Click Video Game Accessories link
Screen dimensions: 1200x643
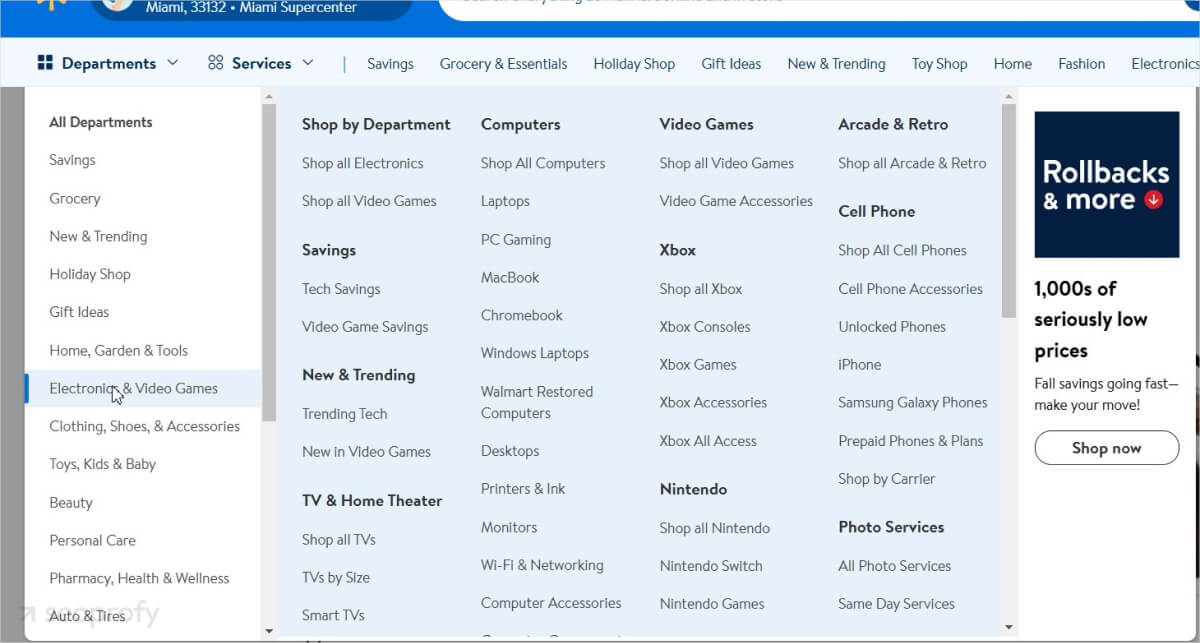click(x=736, y=201)
